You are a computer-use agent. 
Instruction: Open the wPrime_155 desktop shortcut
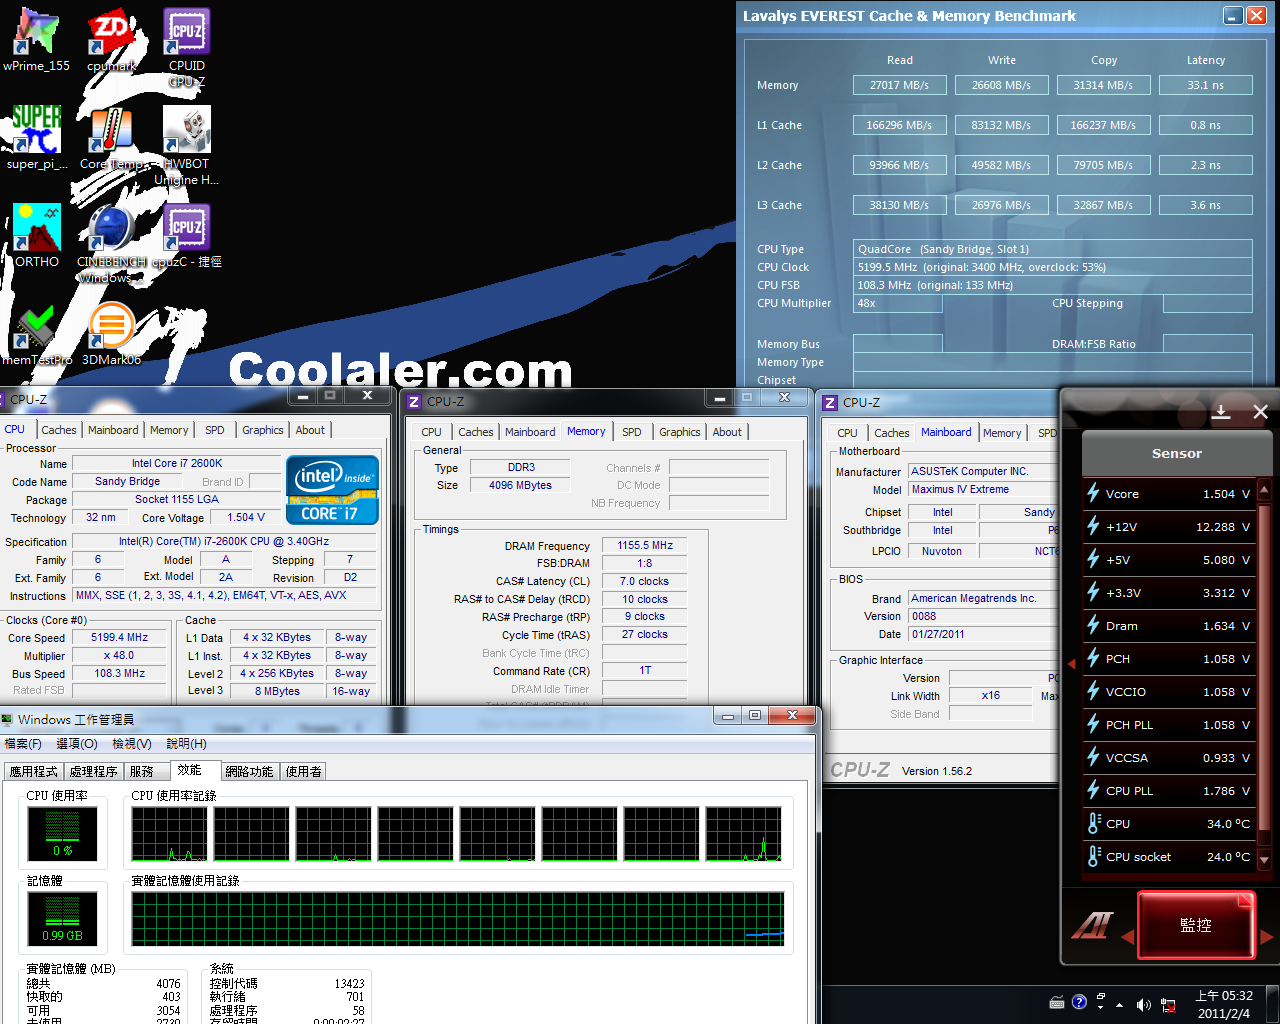pos(37,40)
